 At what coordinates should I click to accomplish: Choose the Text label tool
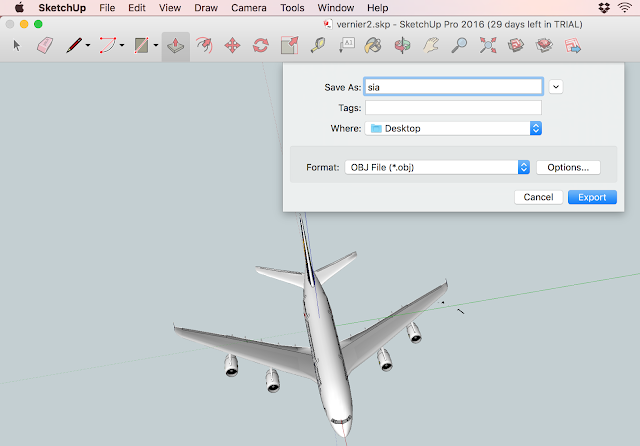click(x=347, y=45)
